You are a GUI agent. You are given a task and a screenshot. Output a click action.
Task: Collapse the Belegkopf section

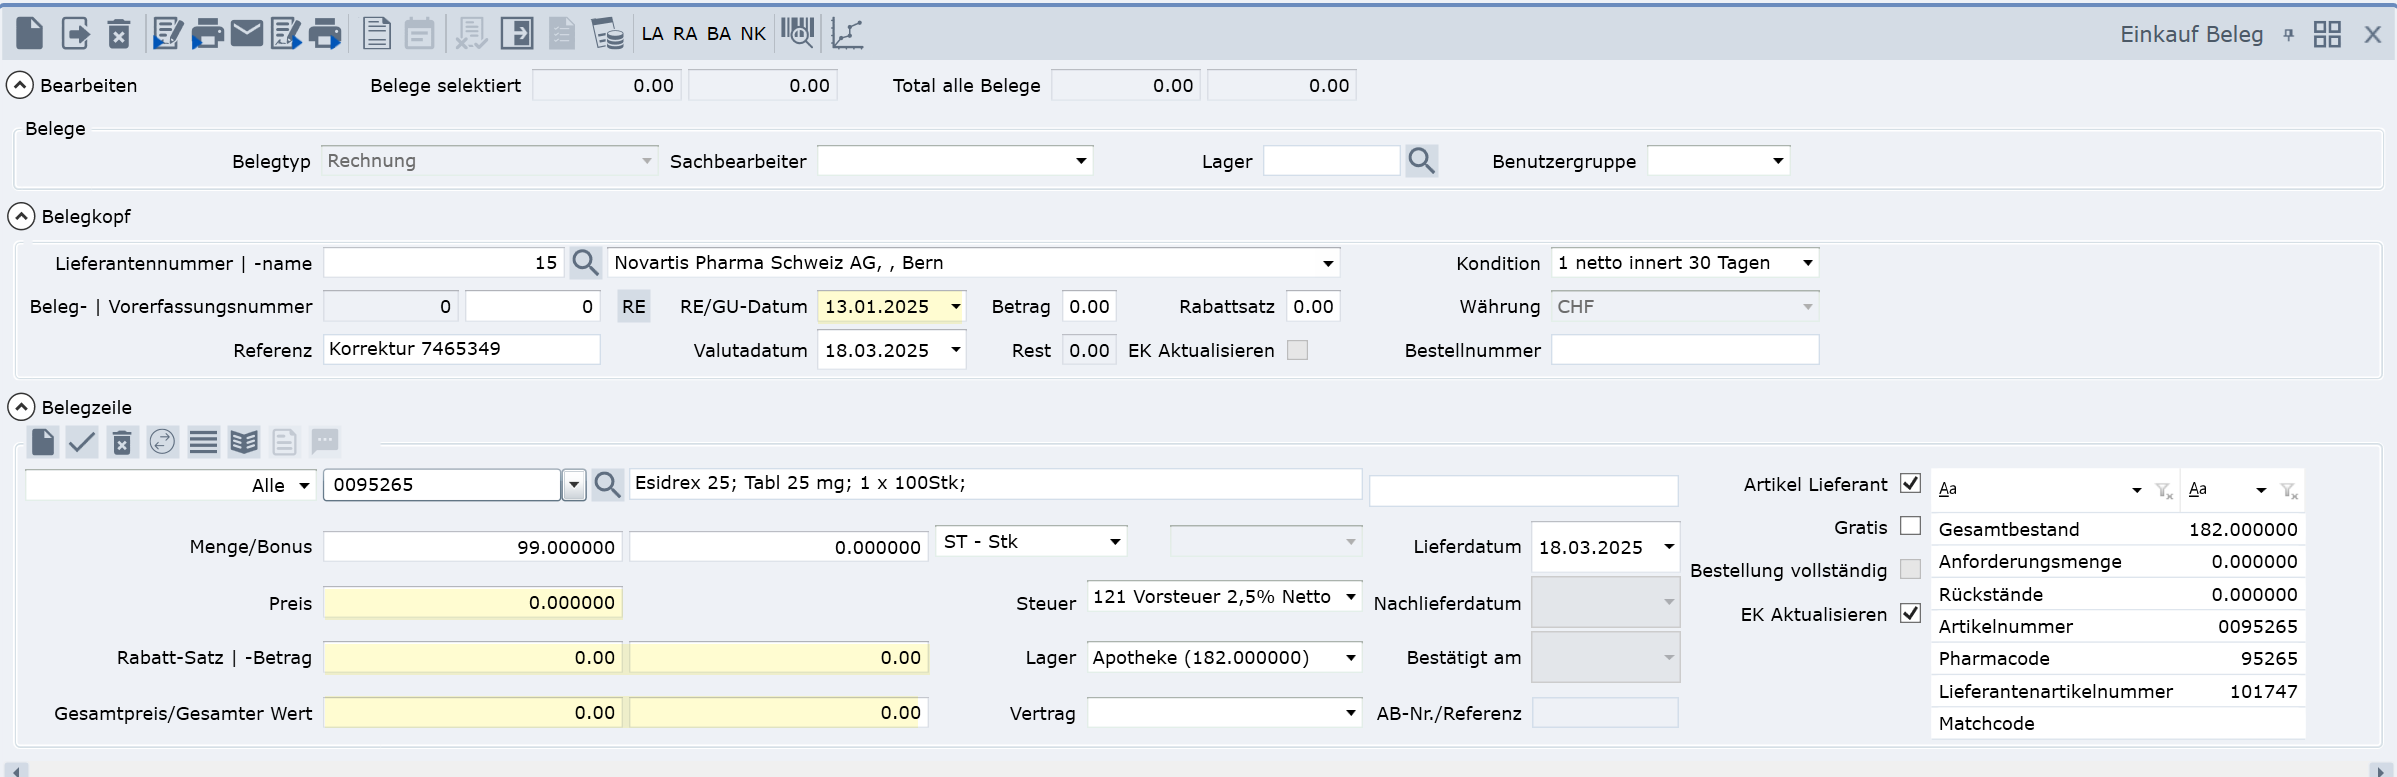pyautogui.click(x=21, y=216)
